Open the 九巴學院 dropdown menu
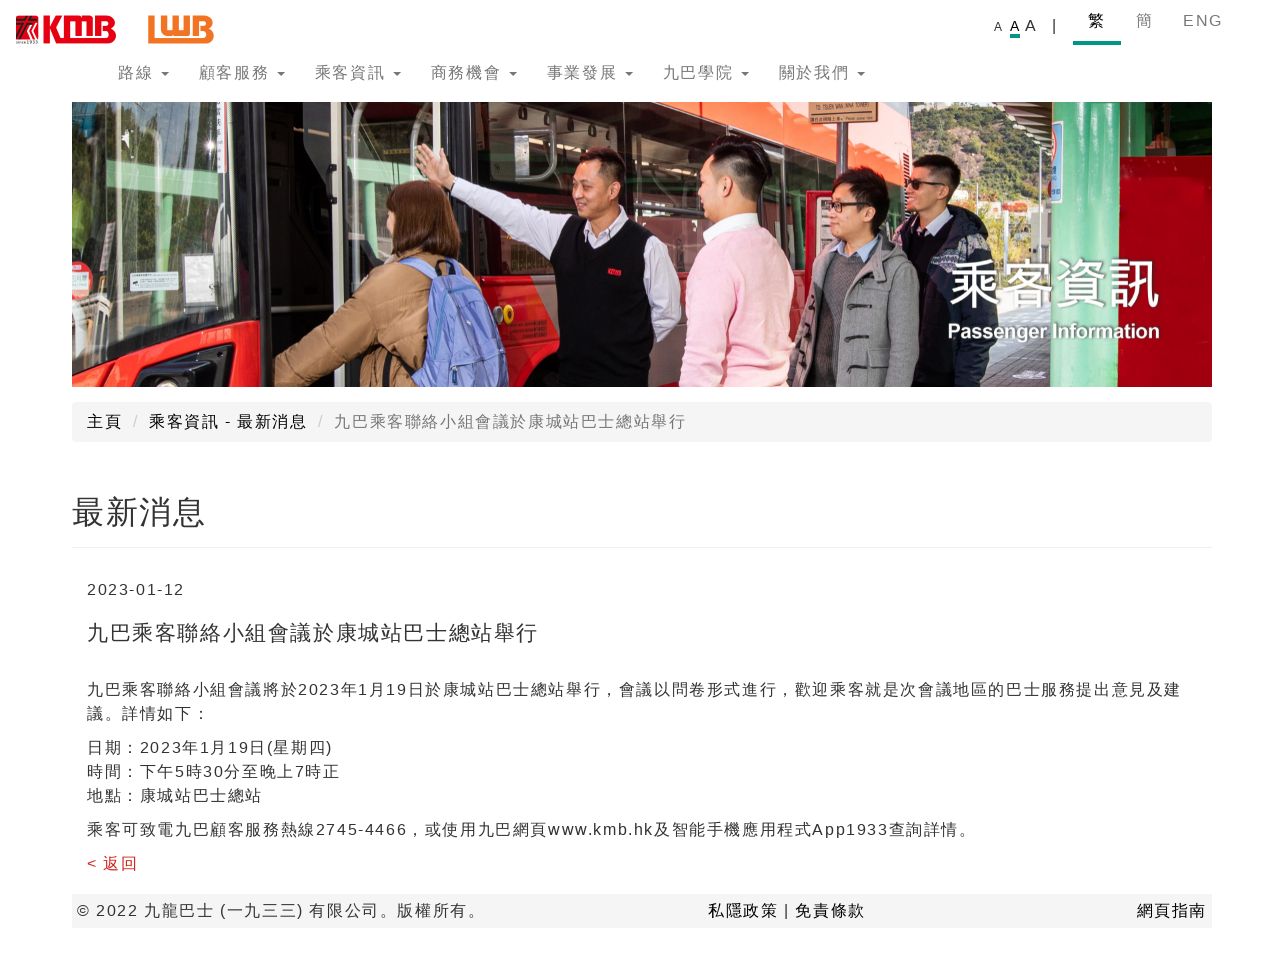 click(x=706, y=73)
